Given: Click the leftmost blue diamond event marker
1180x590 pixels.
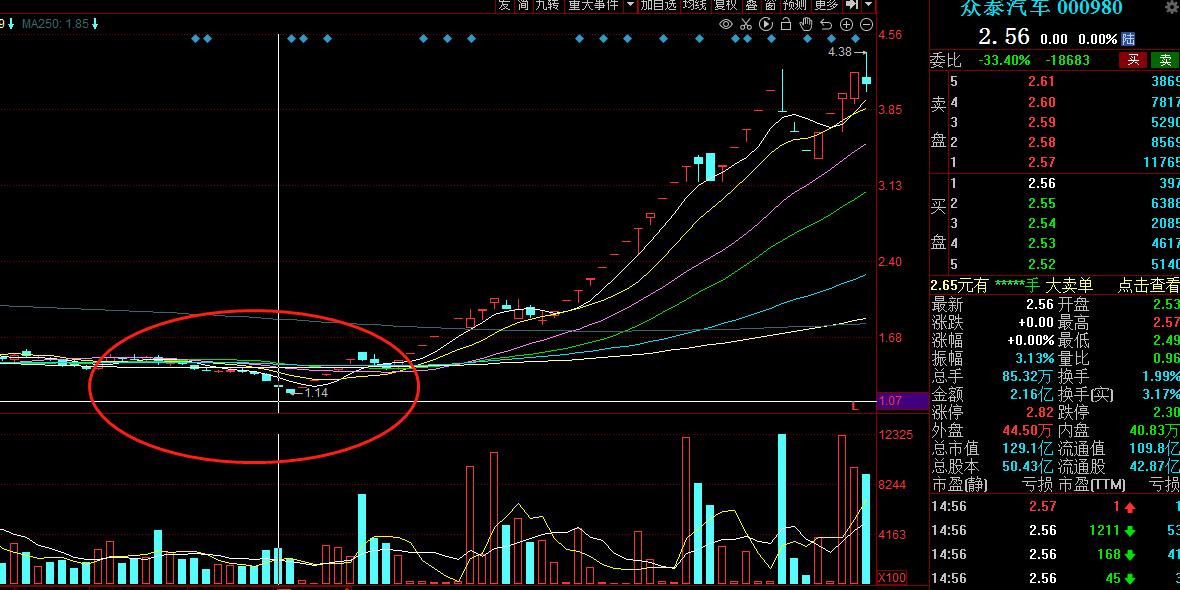Looking at the screenshot, I should click(x=196, y=38).
